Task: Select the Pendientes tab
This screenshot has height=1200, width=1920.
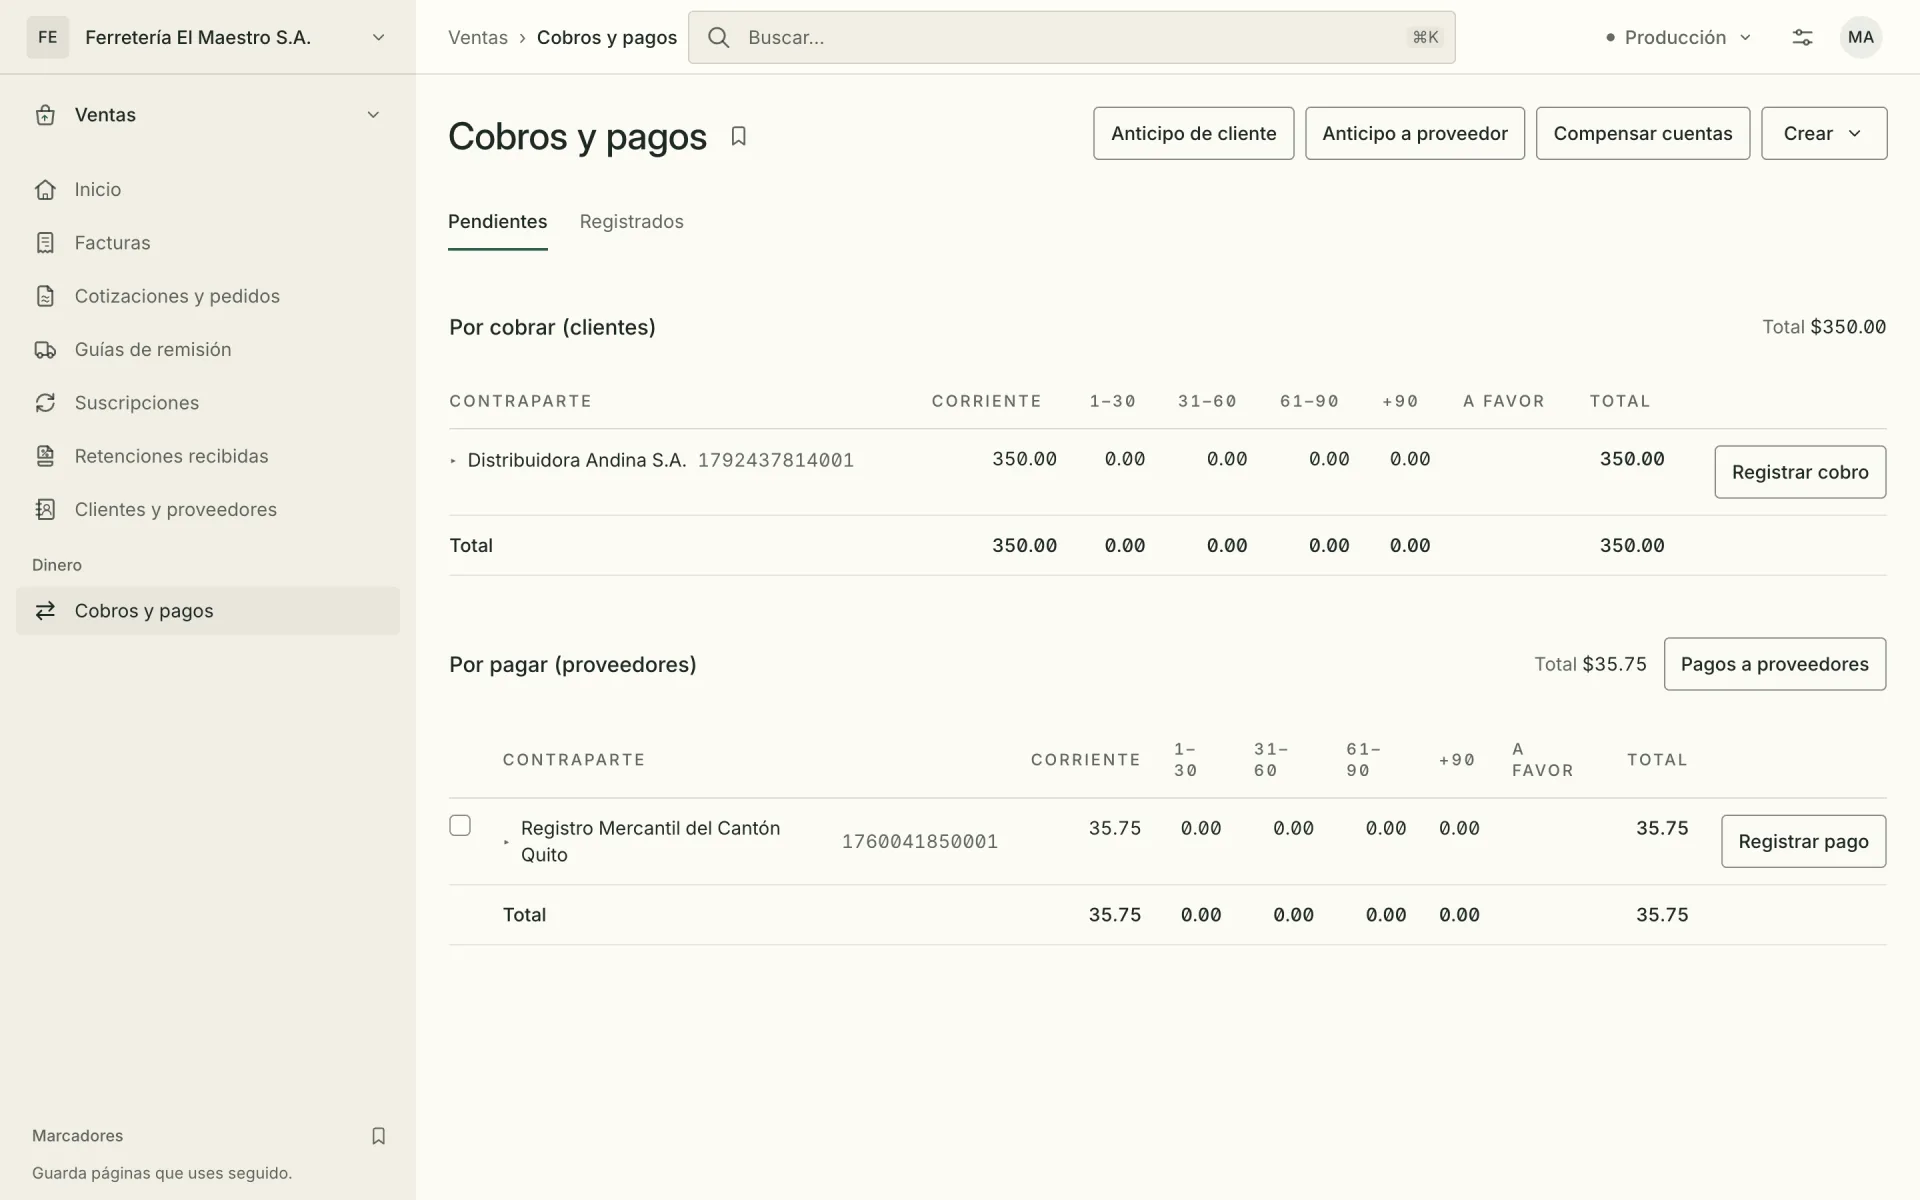Action: point(497,222)
